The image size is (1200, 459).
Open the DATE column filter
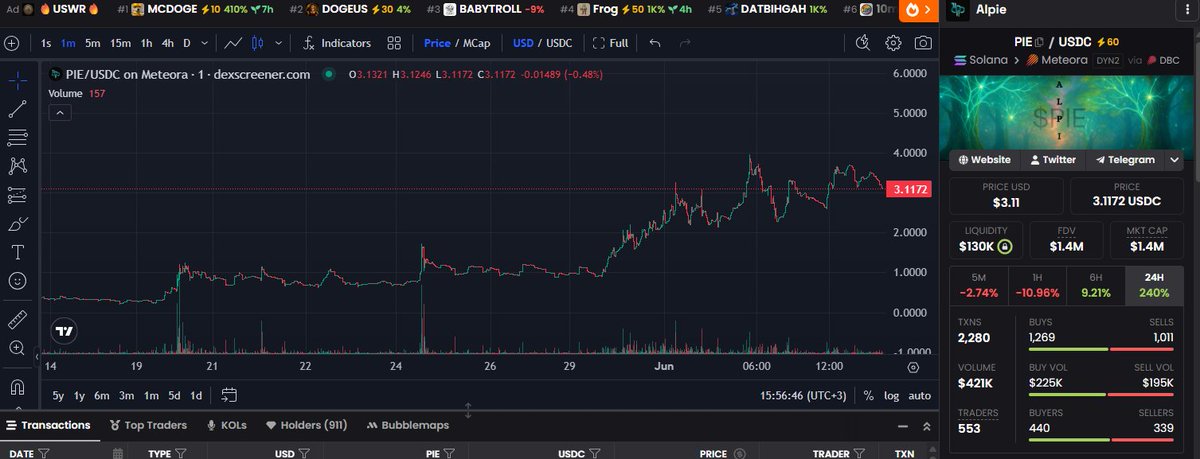coord(44,453)
